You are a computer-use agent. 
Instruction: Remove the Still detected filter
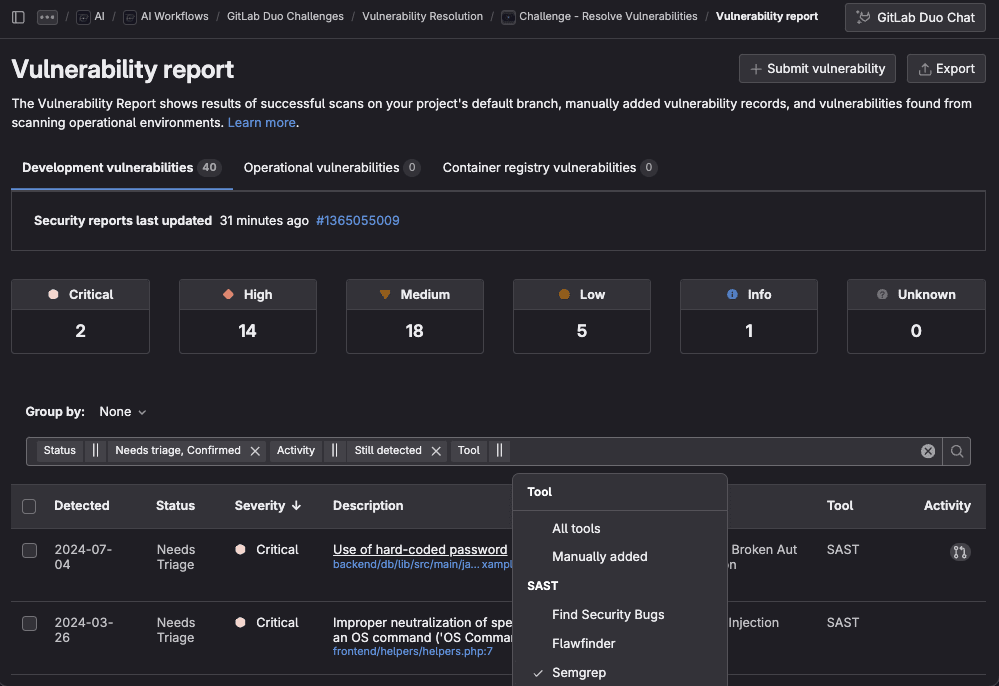tap(436, 451)
